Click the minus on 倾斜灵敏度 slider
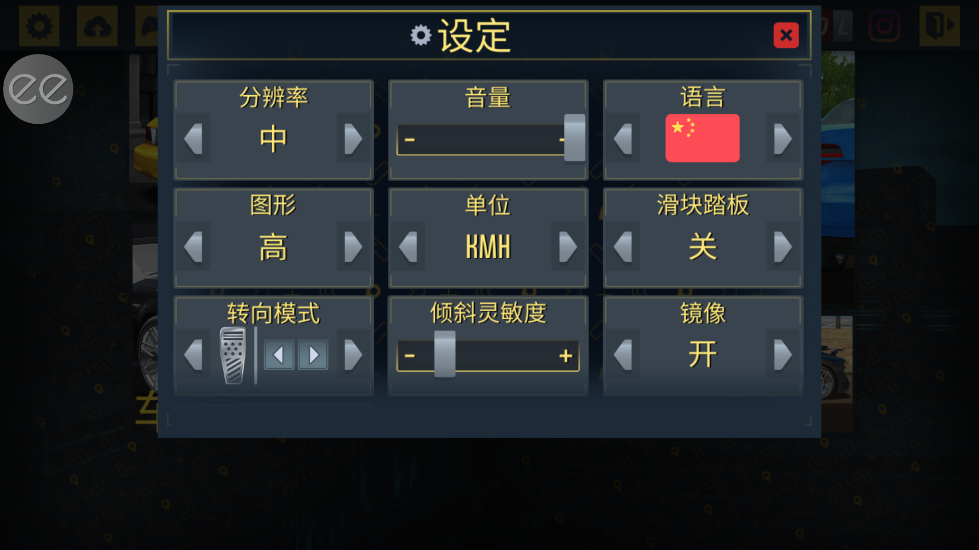The image size is (979, 550). tap(410, 356)
